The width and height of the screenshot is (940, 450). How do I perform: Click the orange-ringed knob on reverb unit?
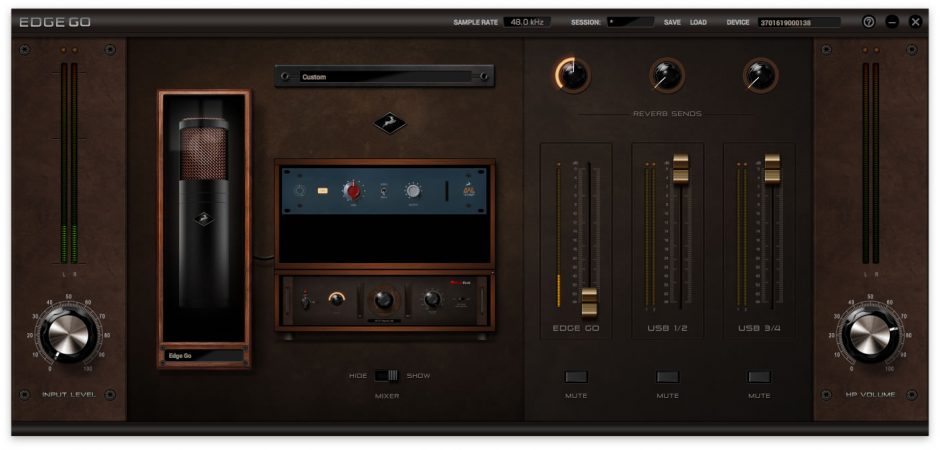(x=336, y=300)
